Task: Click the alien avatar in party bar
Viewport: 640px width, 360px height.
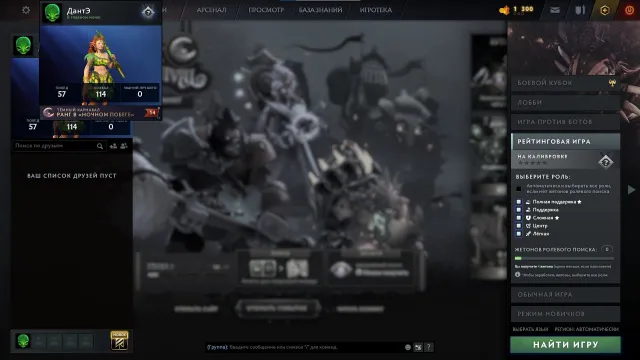Action: click(x=23, y=340)
